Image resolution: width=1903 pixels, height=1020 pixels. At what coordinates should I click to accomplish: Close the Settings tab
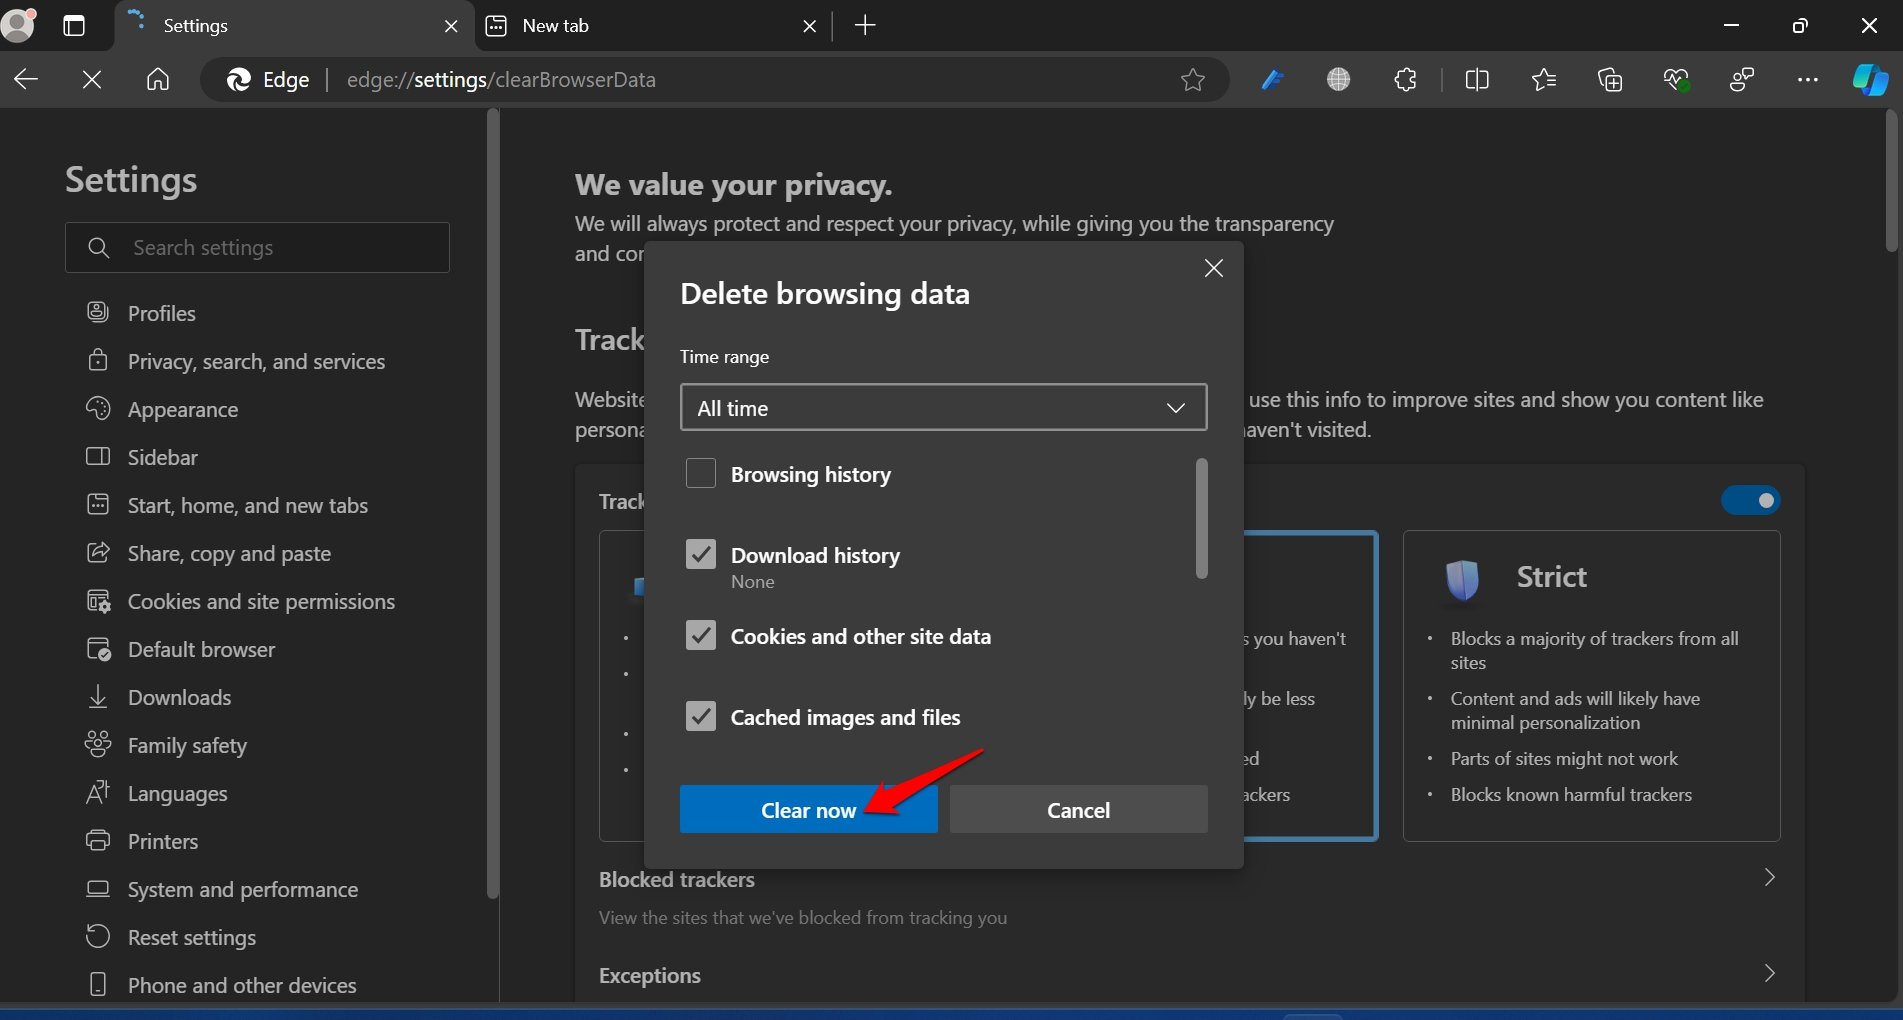[x=451, y=26]
